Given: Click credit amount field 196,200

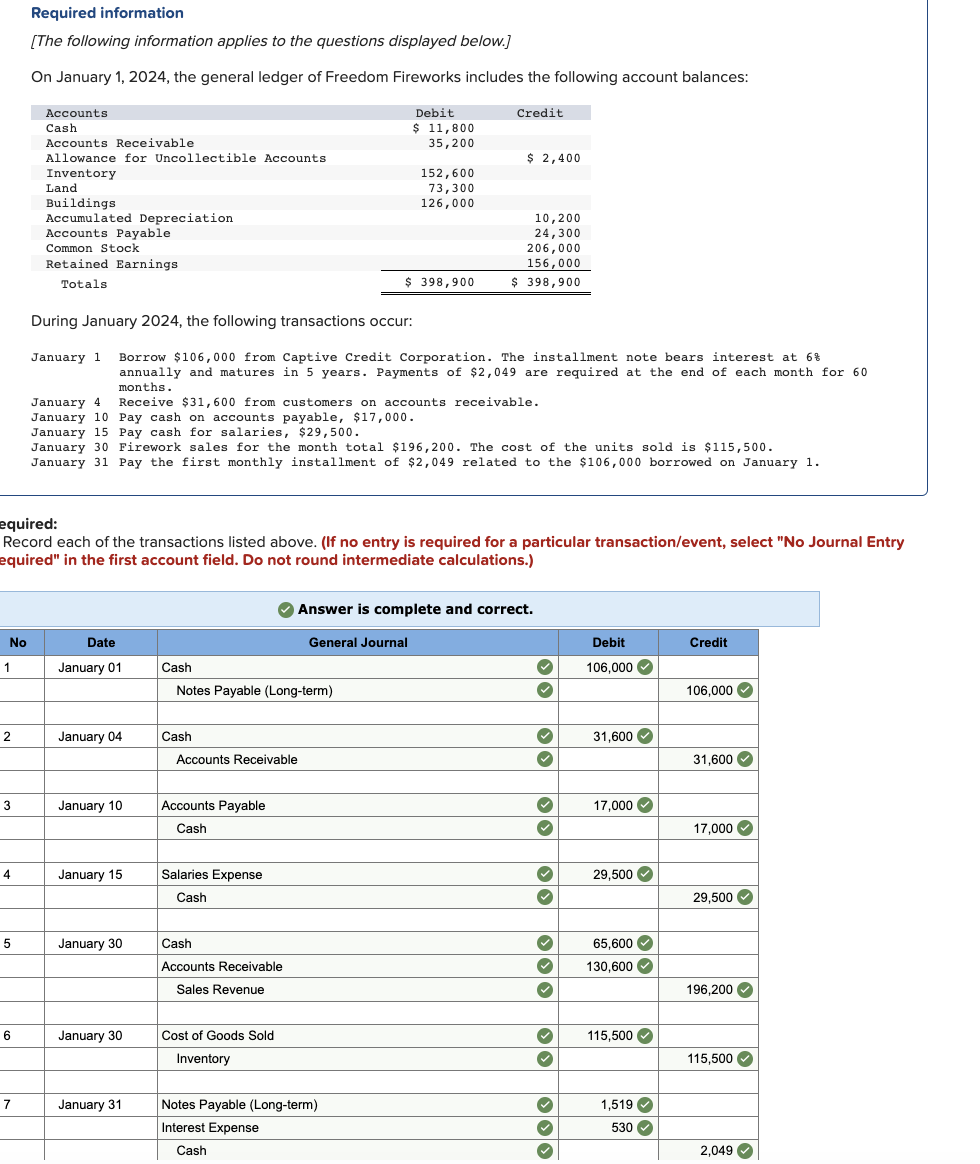Looking at the screenshot, I should pyautogui.click(x=708, y=990).
